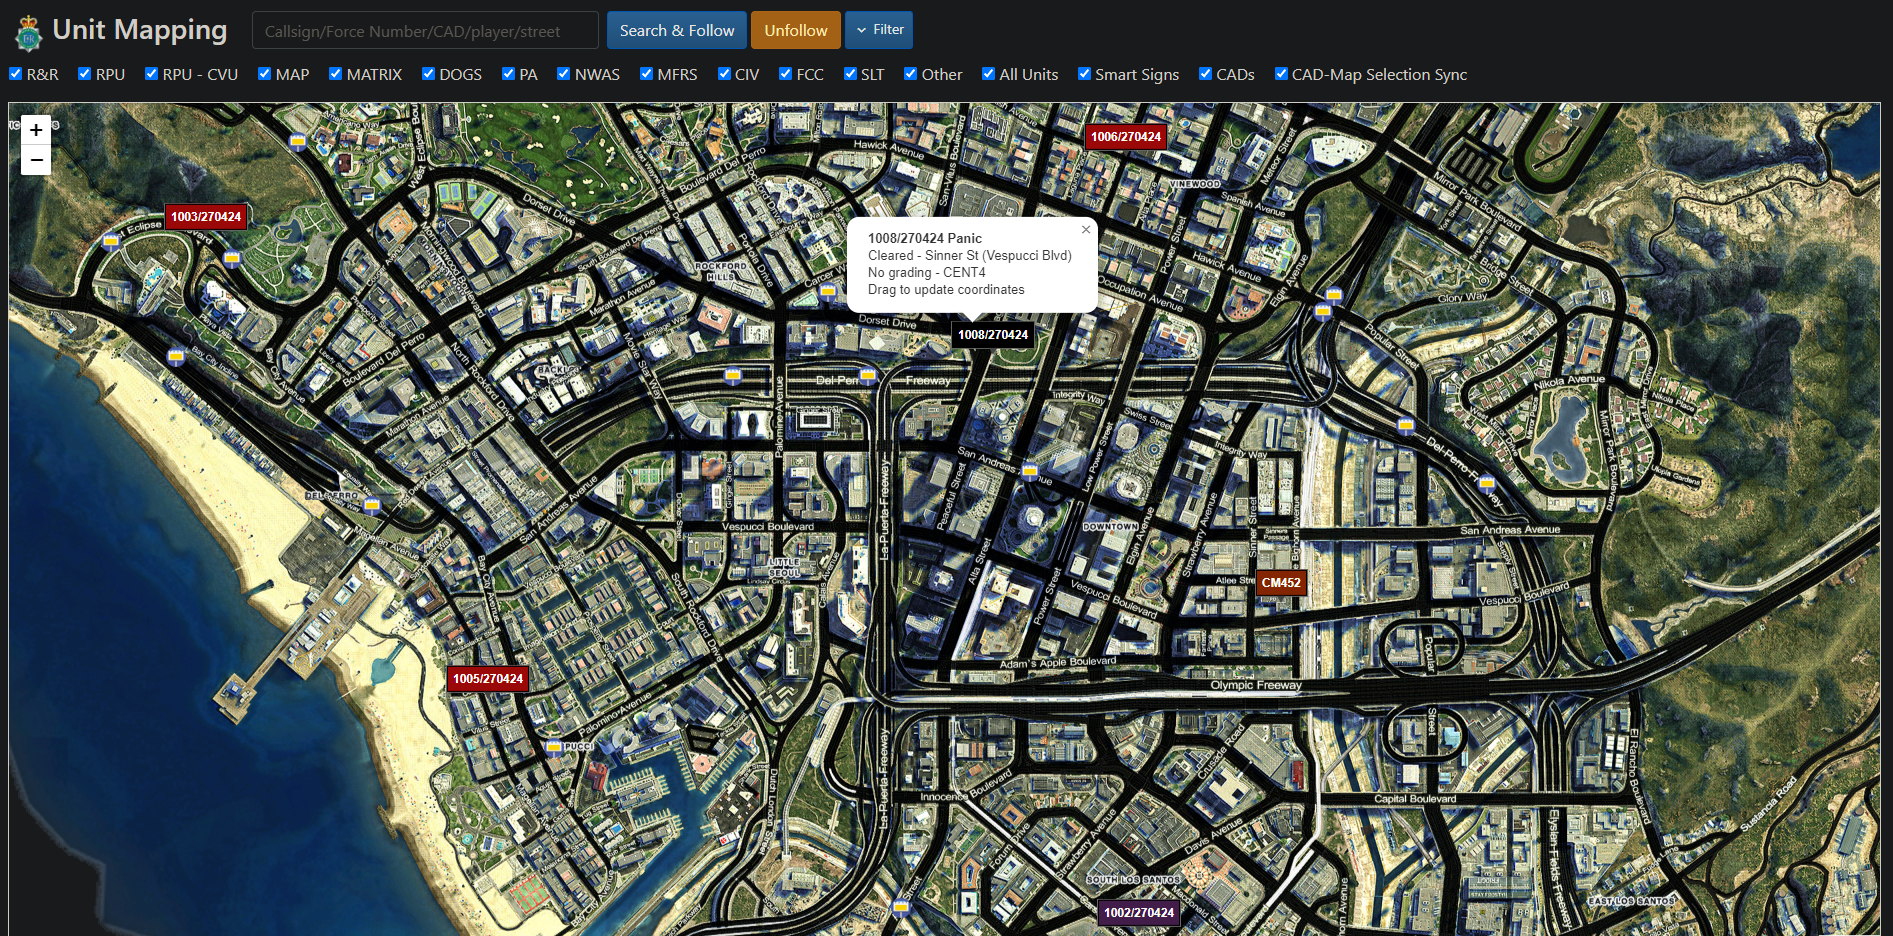The image size is (1893, 936).
Task: Click the smart sign on West Eclipse Boulevard
Action: [111, 241]
